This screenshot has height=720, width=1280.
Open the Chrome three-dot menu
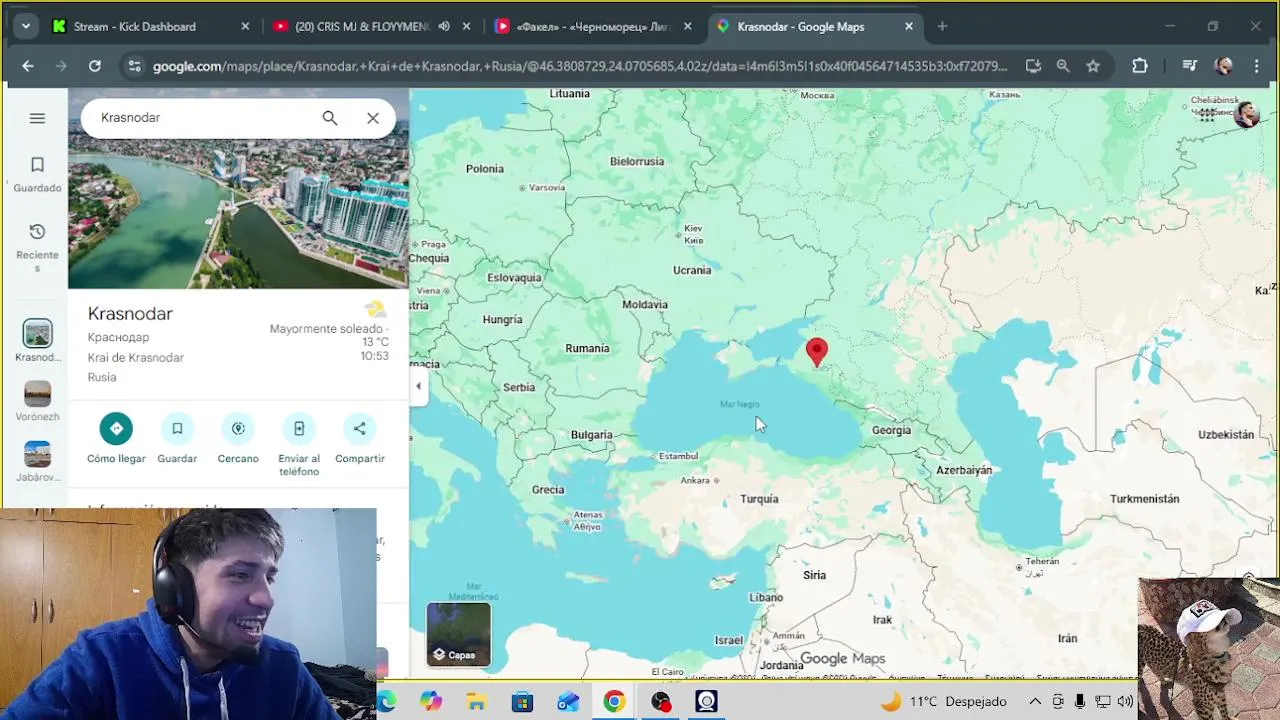click(x=1257, y=66)
